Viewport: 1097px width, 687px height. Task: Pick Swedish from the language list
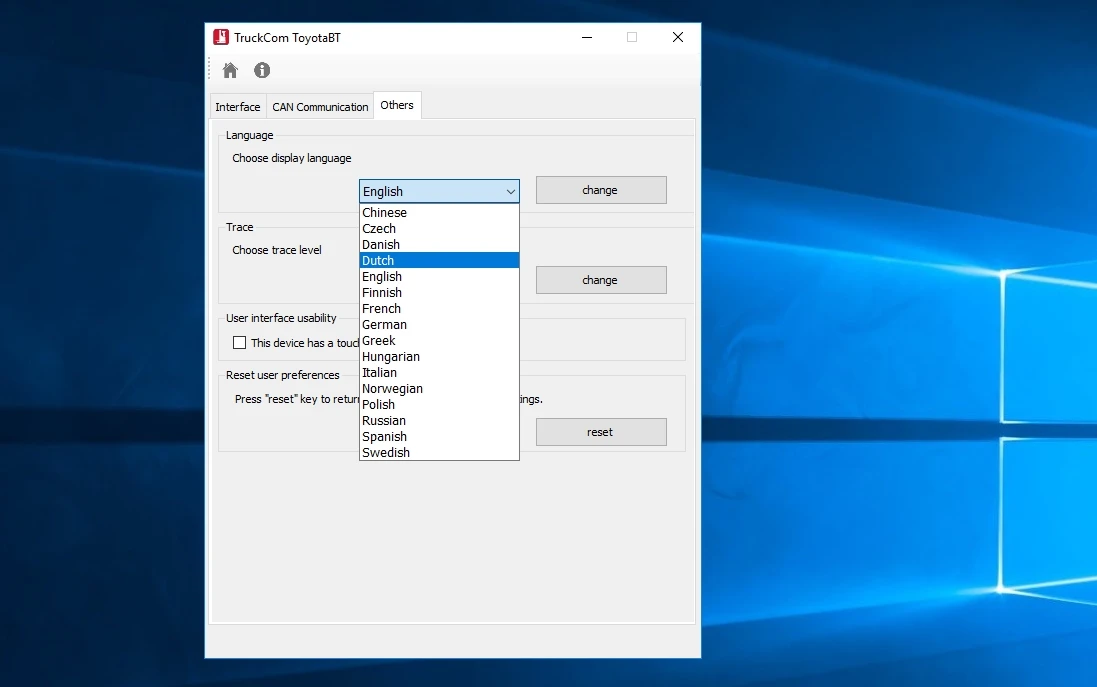click(x=438, y=452)
